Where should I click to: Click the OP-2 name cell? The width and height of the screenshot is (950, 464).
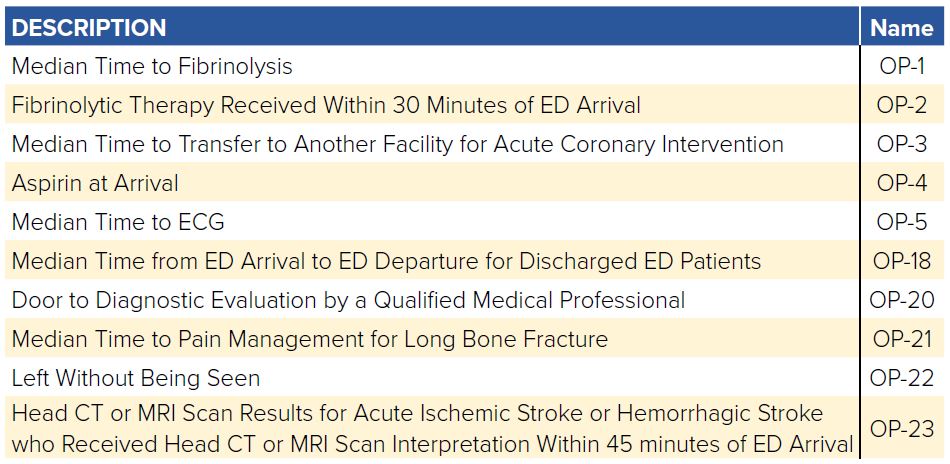(902, 105)
